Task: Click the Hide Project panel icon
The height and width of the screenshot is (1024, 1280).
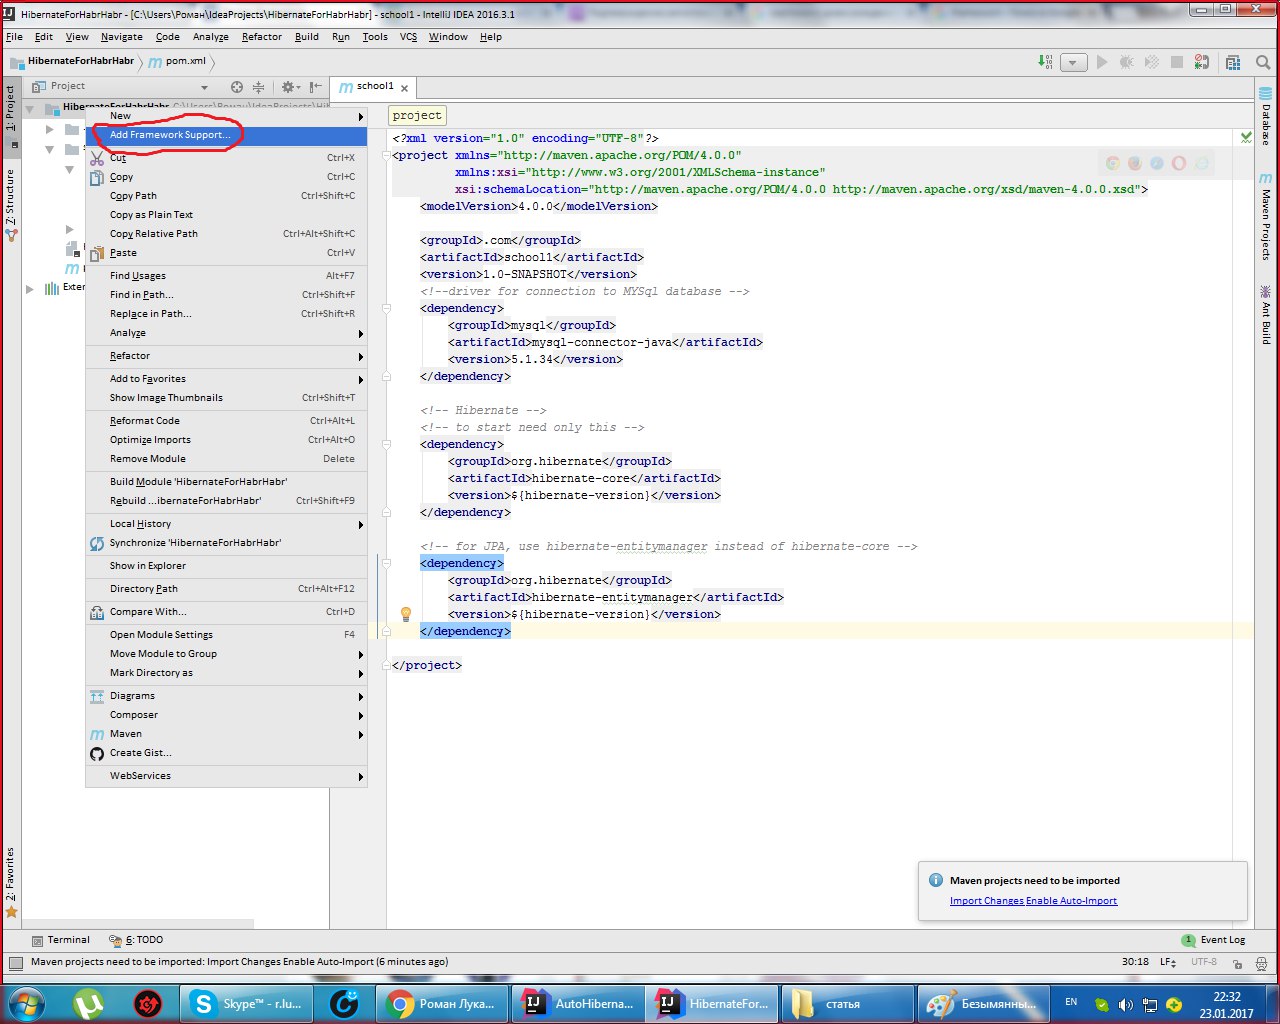Action: 316,87
